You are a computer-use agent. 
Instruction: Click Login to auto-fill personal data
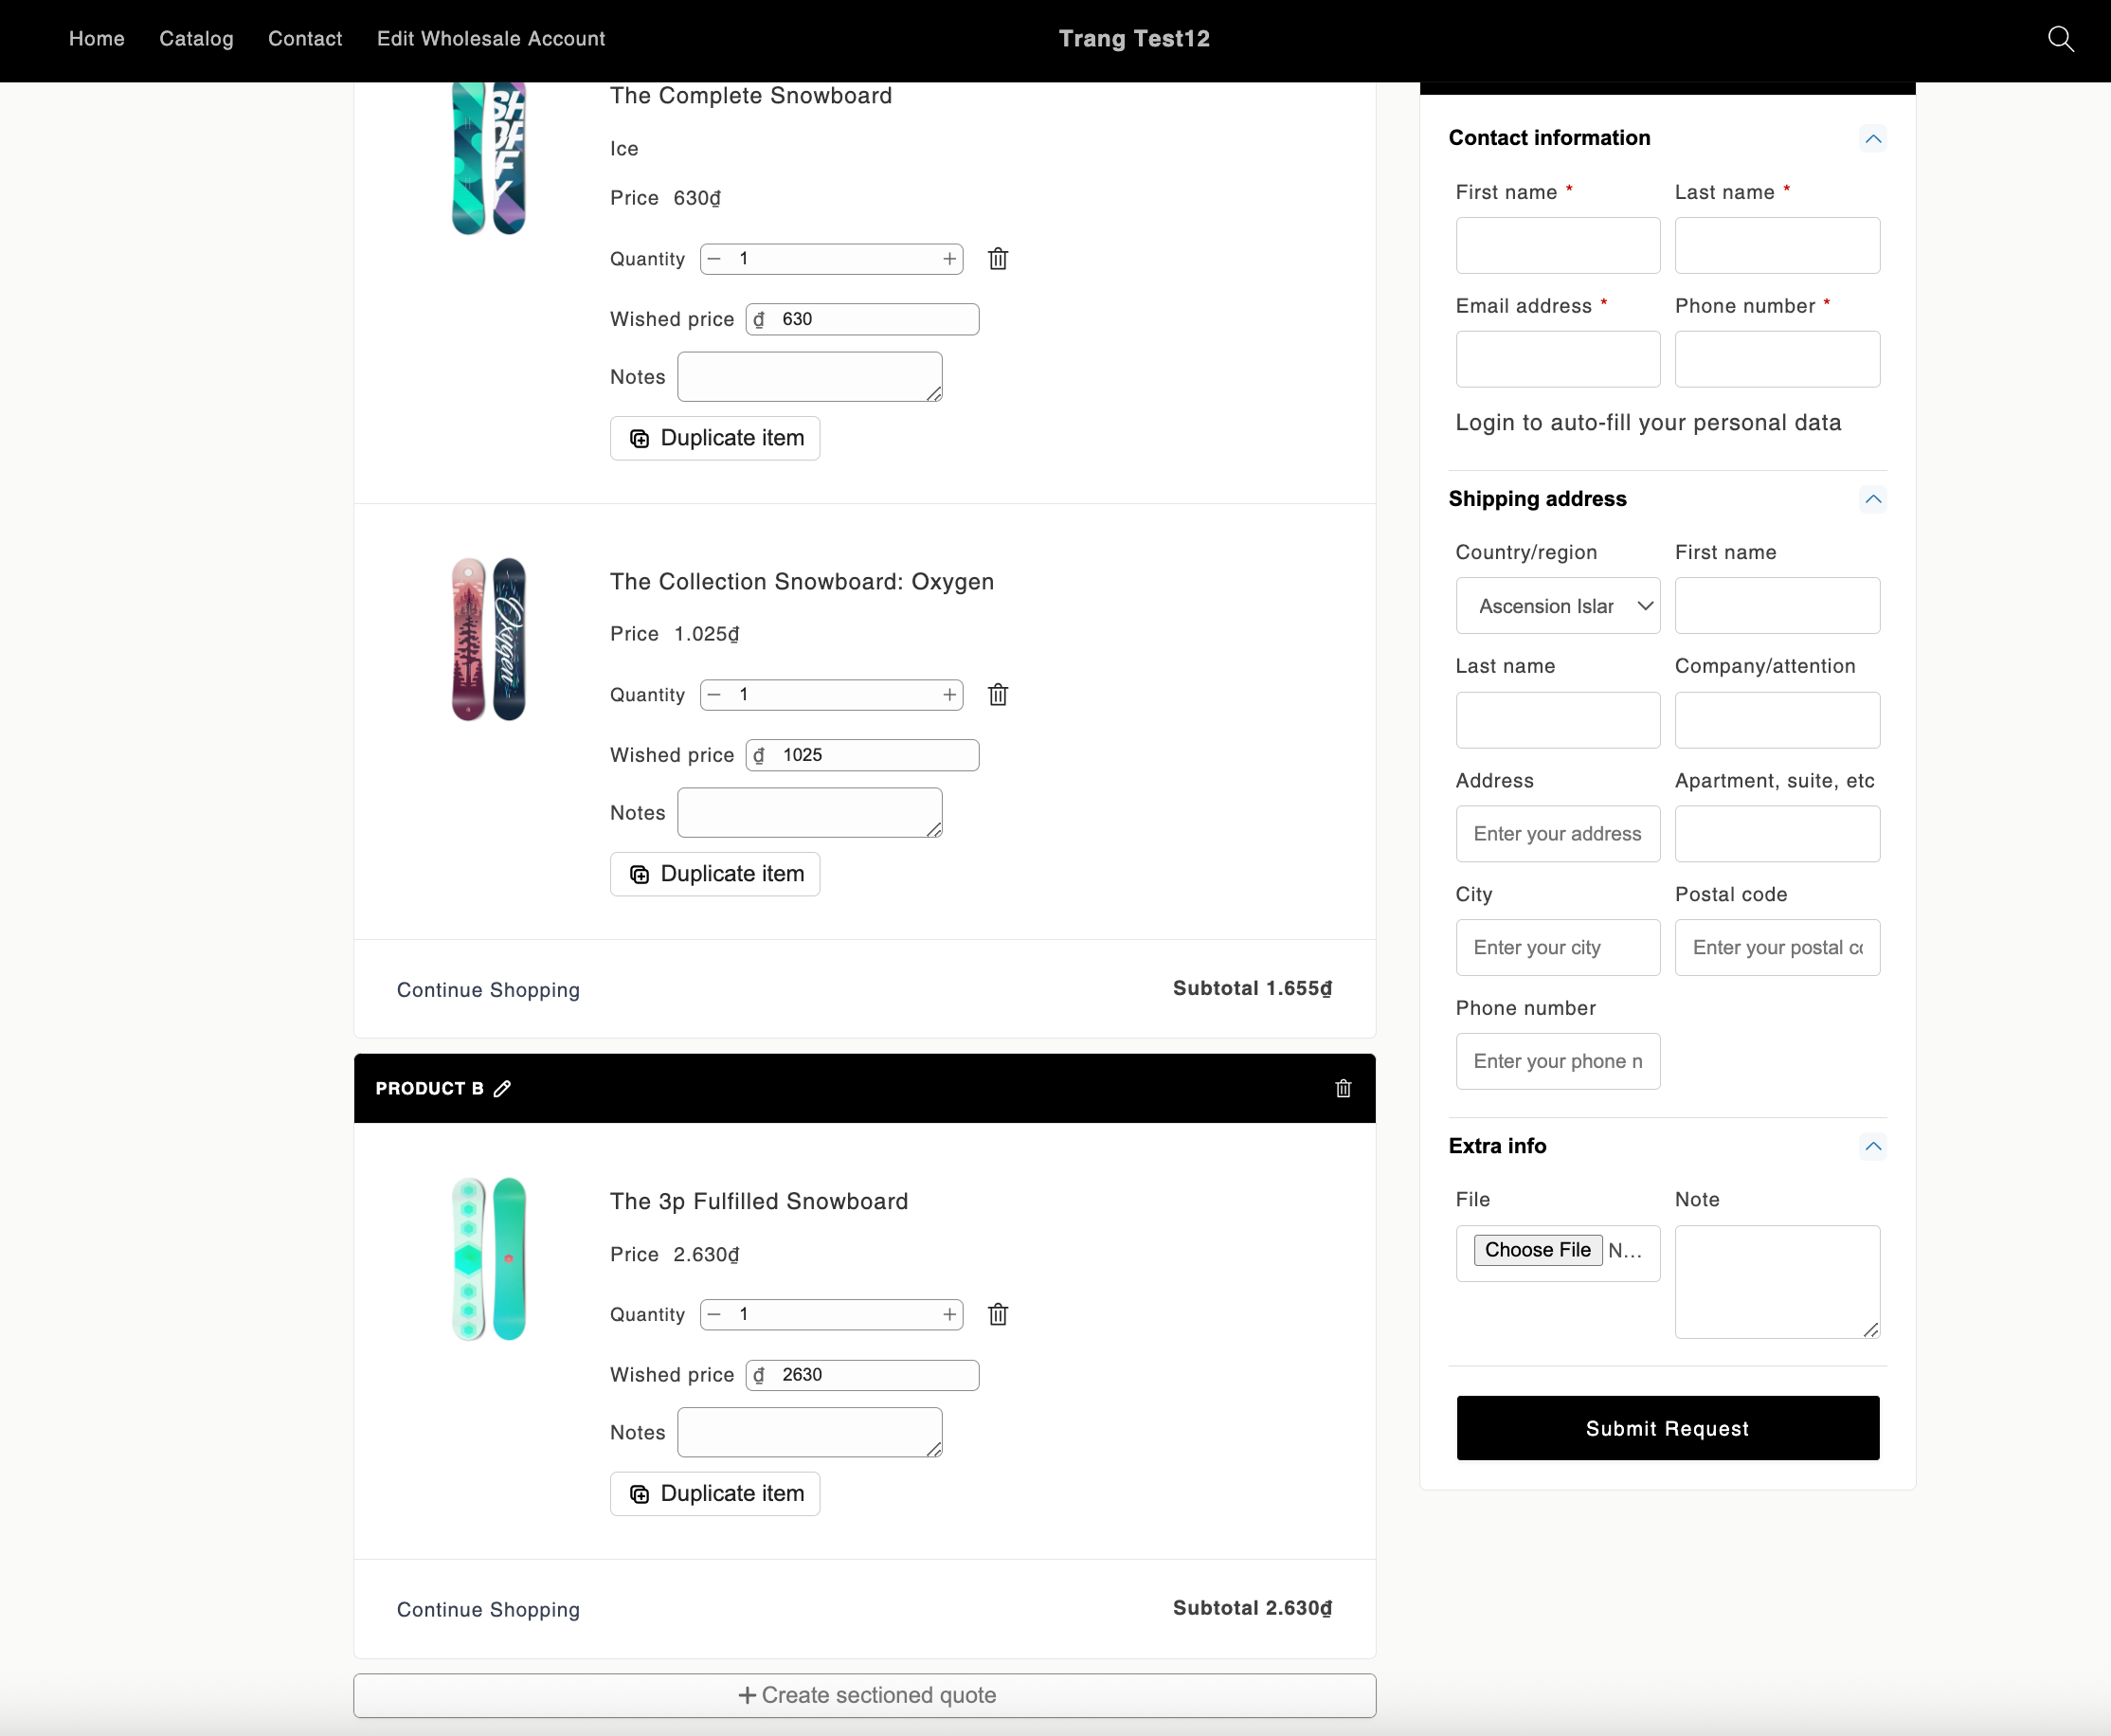1648,423
